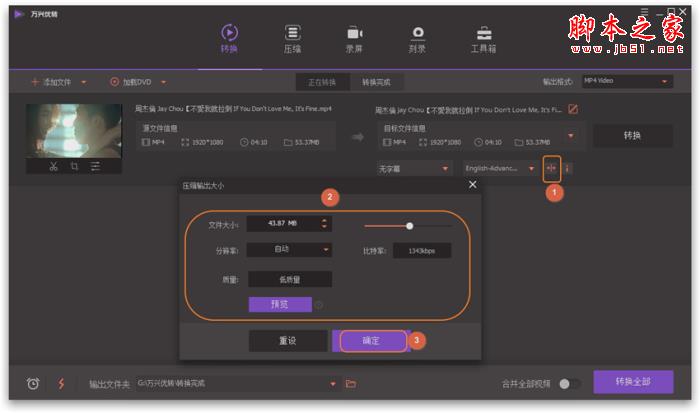Close the 压缩输出大小 dialog
Viewport: 700px width, 413px height.
pyautogui.click(x=473, y=184)
